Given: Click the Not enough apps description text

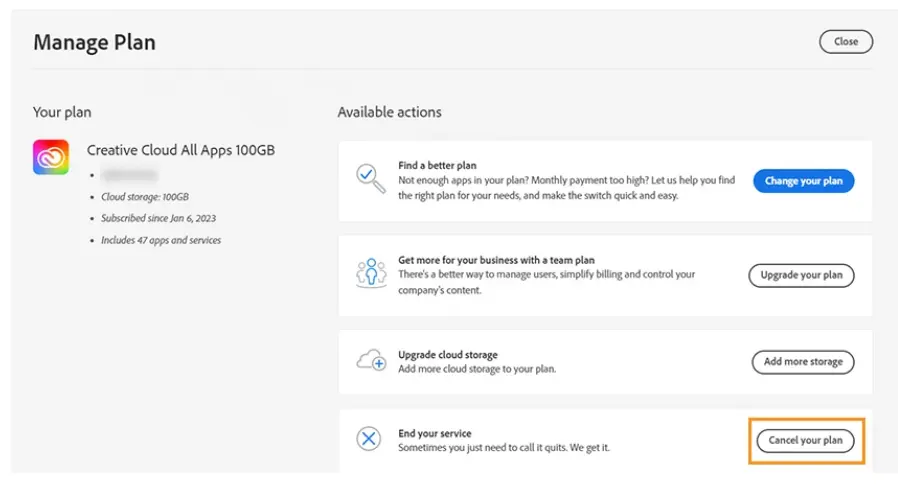Looking at the screenshot, I should click(566, 188).
